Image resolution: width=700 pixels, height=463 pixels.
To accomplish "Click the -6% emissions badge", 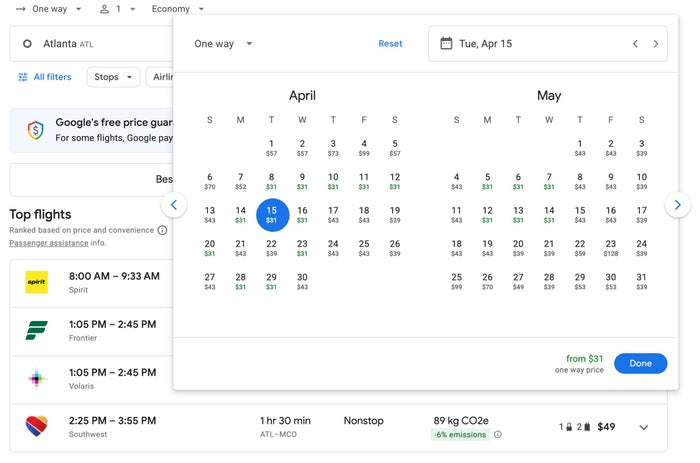I will pyautogui.click(x=460, y=434).
